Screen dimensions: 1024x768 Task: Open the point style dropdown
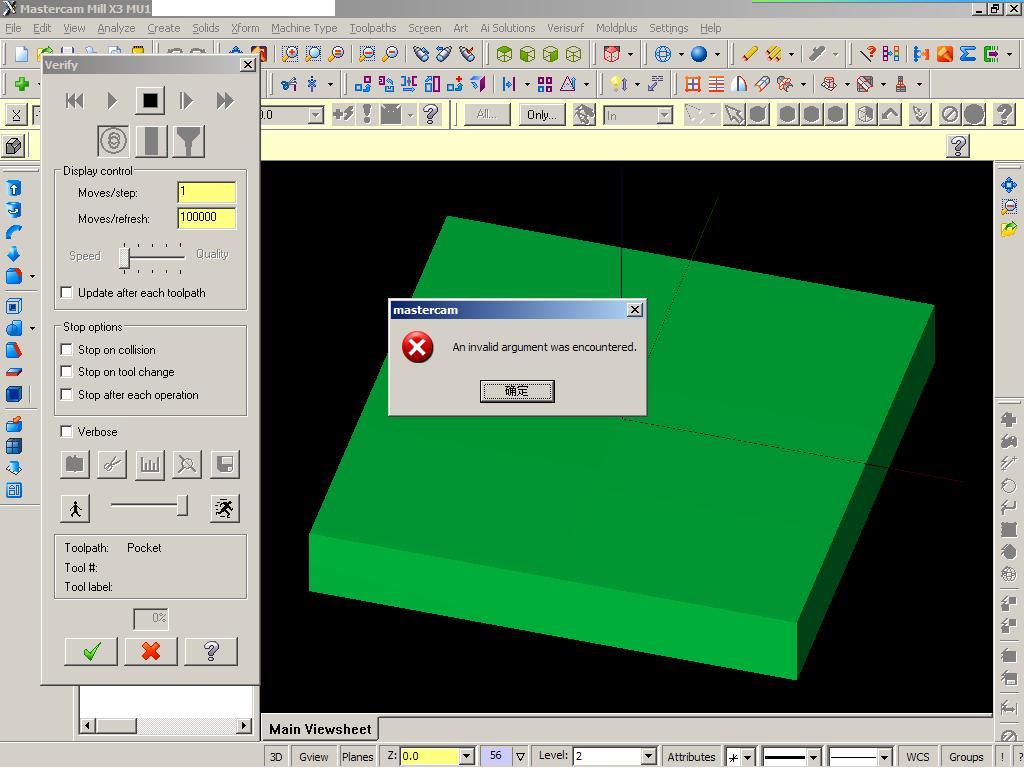[748, 757]
